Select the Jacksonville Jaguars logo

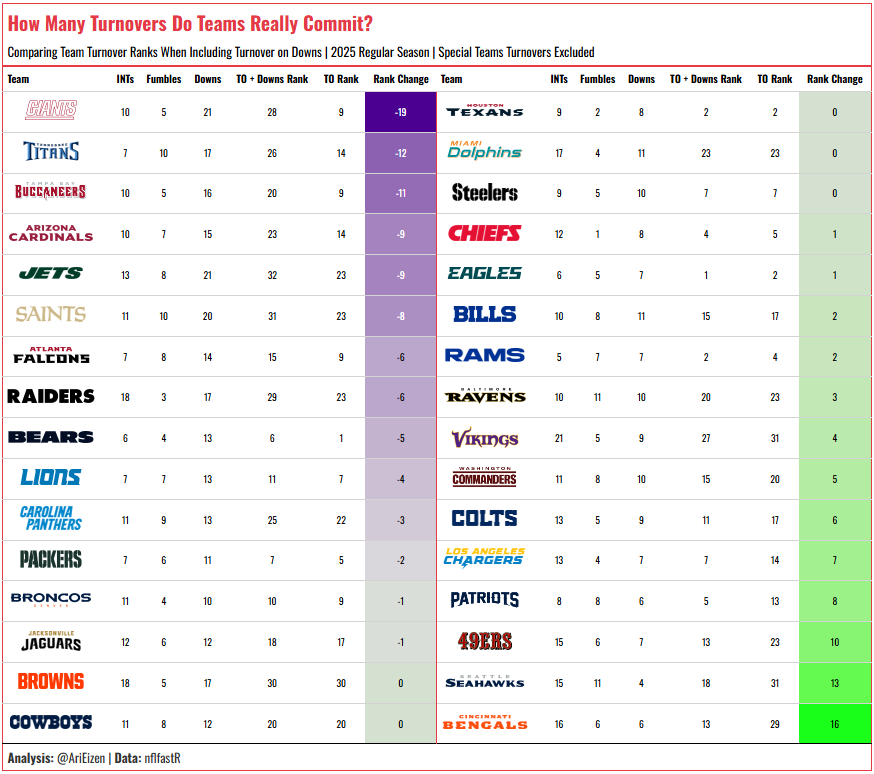click(x=51, y=641)
